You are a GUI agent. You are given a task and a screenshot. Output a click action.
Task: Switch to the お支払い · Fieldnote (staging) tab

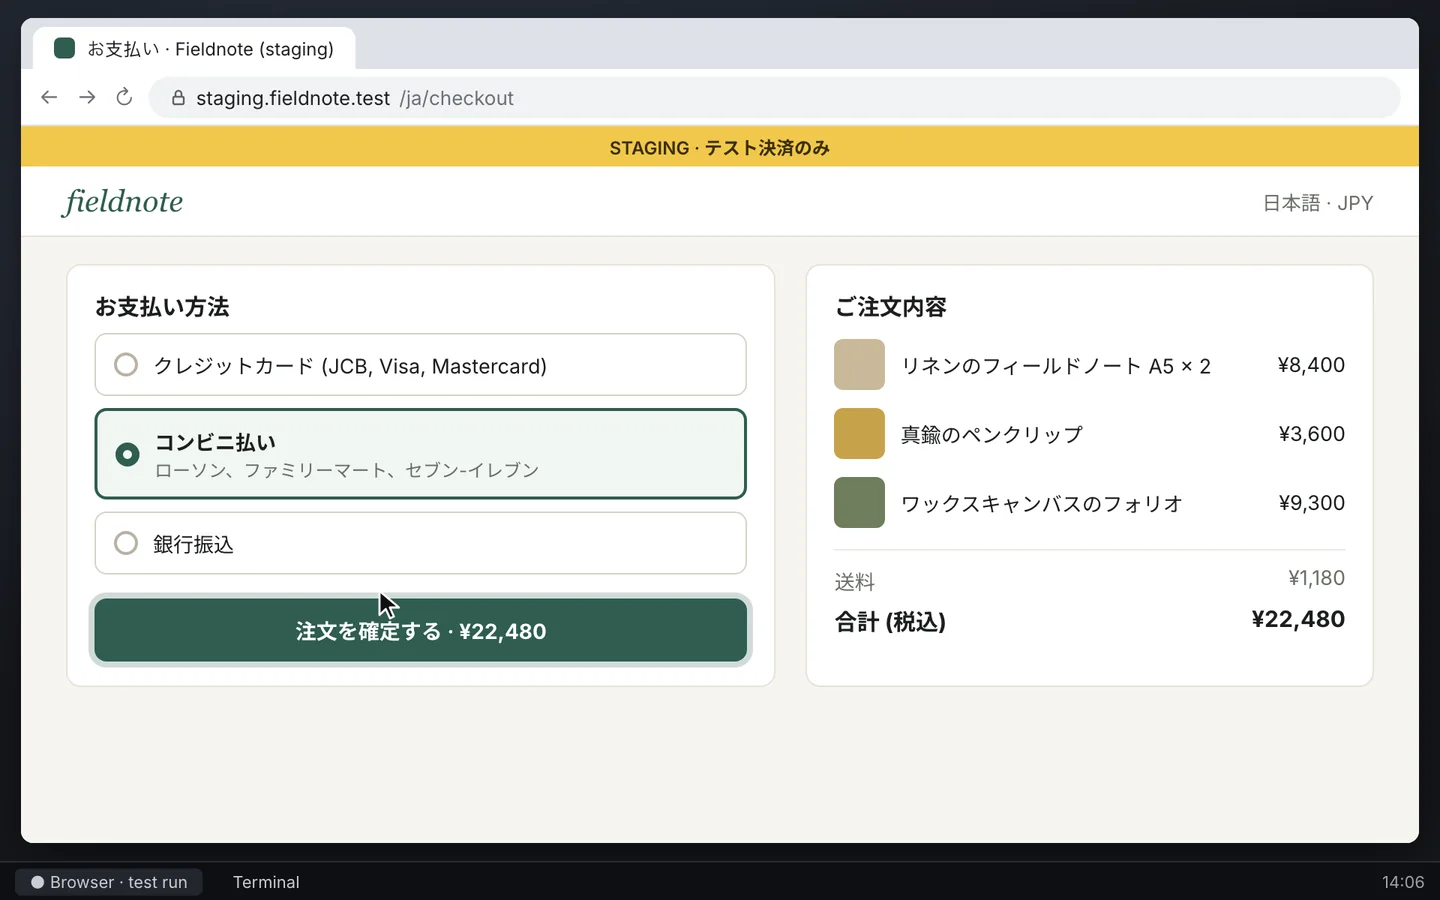[x=194, y=48]
